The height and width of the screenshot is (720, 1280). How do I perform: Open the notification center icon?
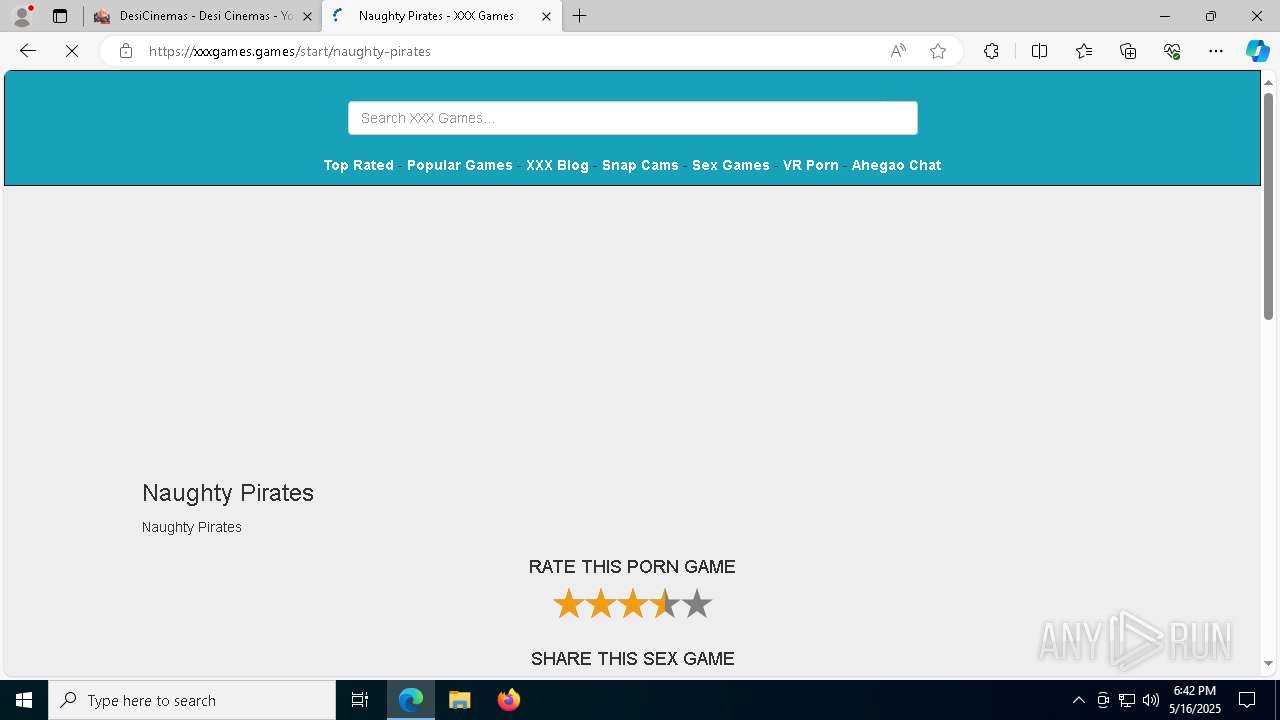(x=1247, y=700)
